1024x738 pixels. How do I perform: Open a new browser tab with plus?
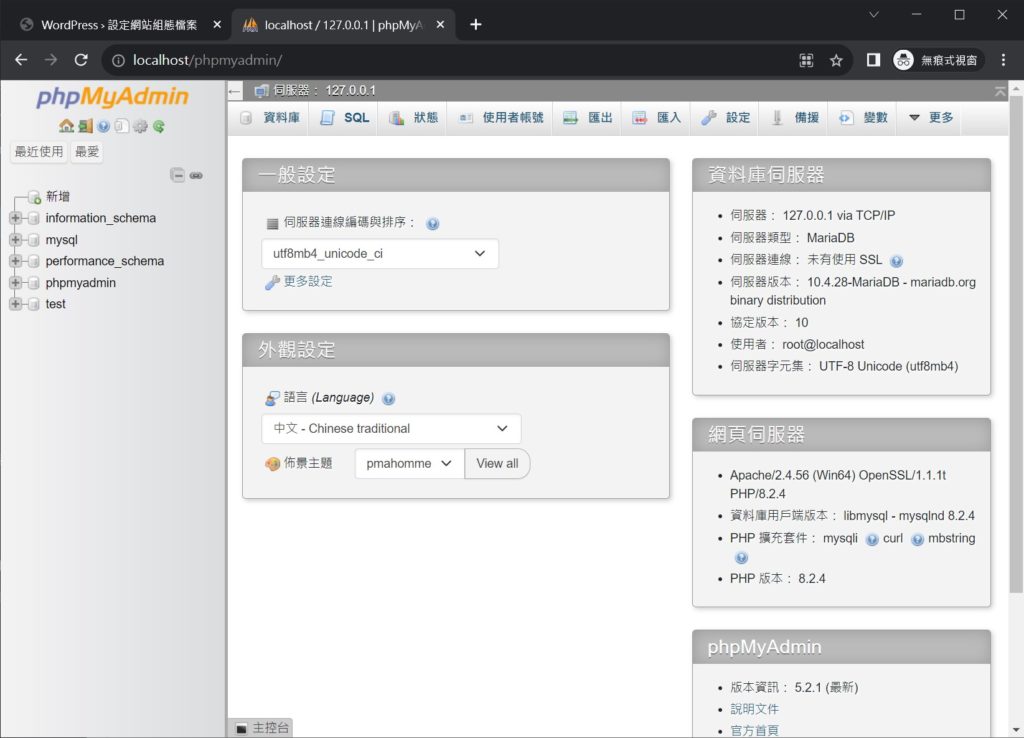475,25
